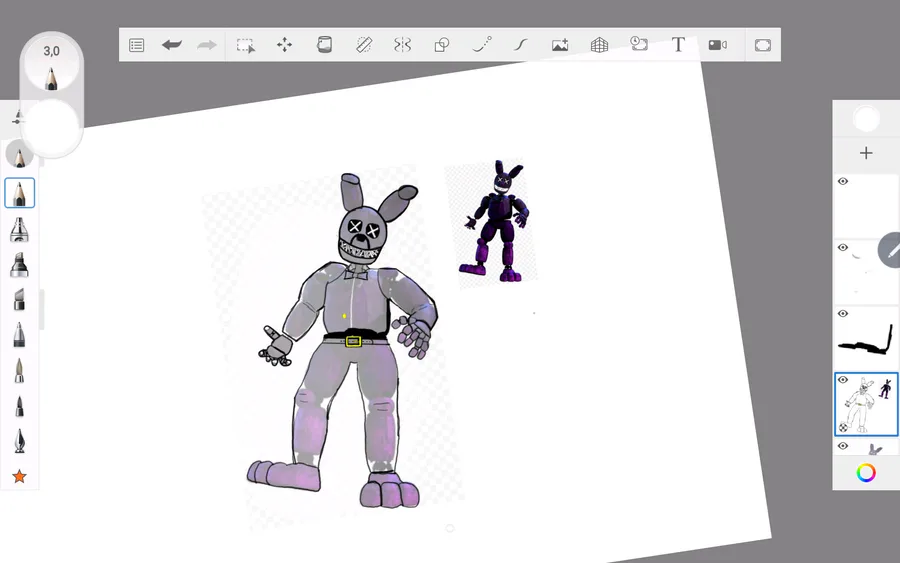
Task: Start video recording with the camera icon
Action: pyautogui.click(x=717, y=45)
